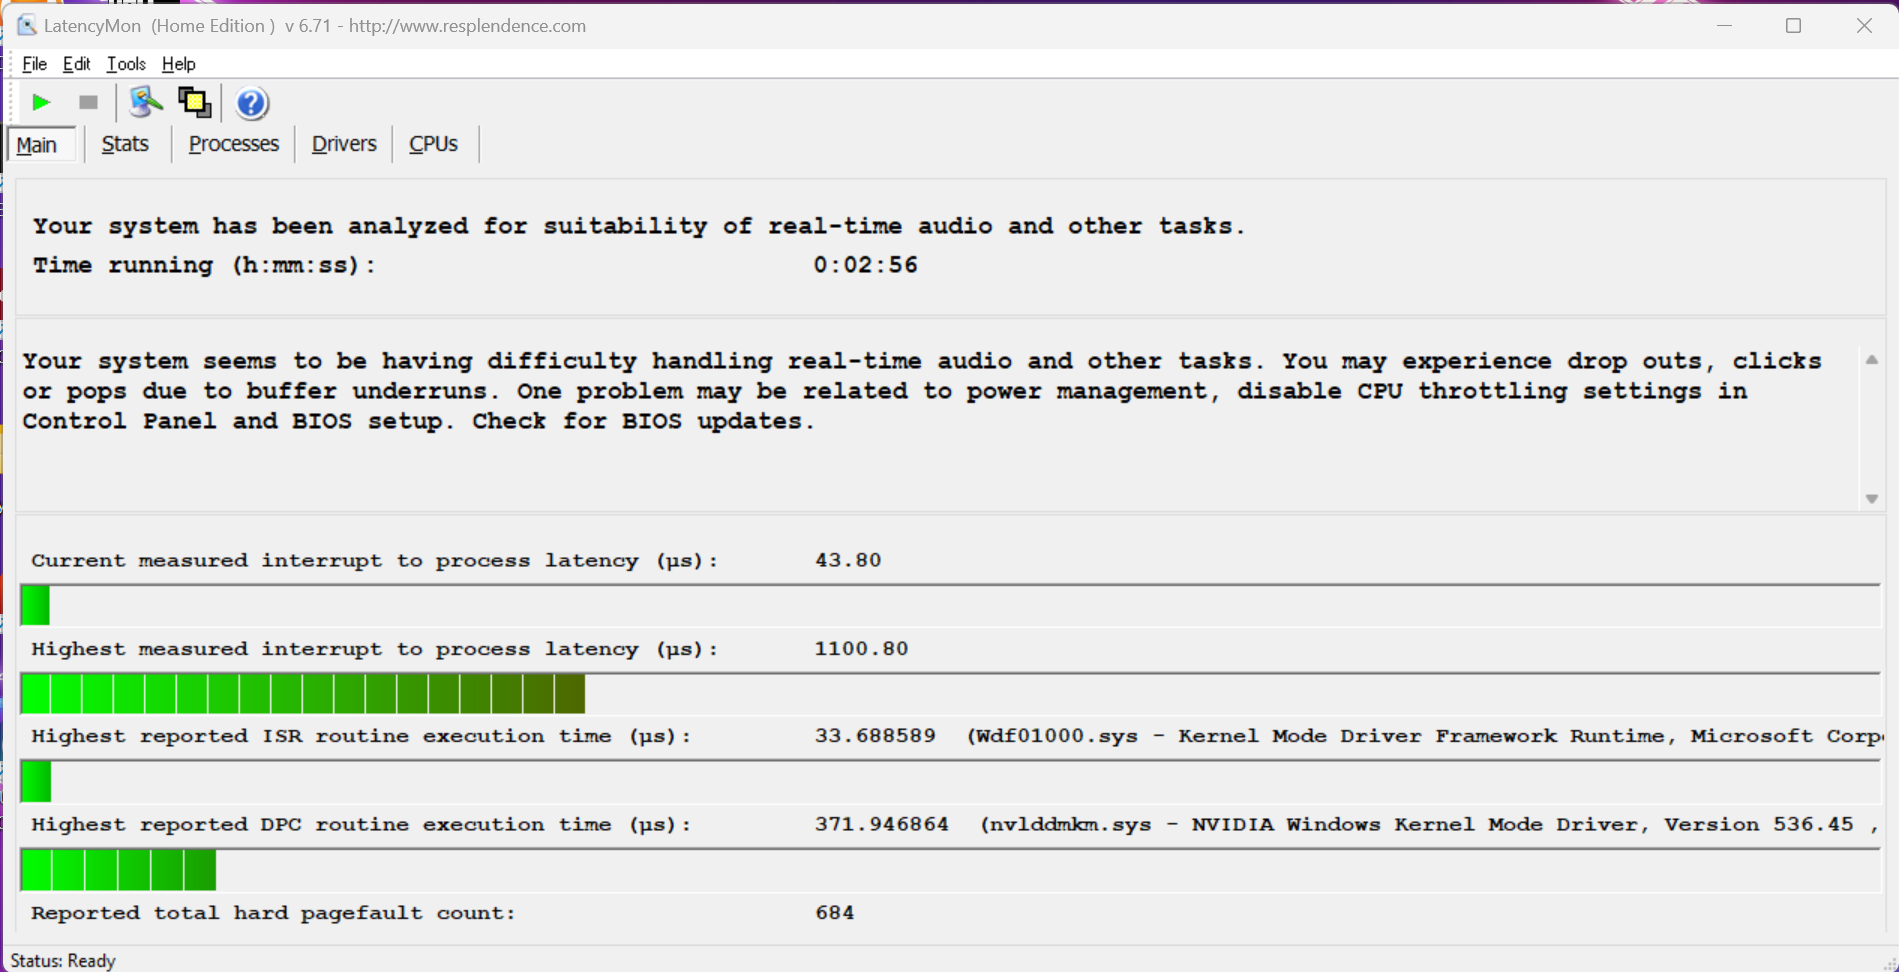
Task: Select the Main tab
Action: [x=37, y=145]
